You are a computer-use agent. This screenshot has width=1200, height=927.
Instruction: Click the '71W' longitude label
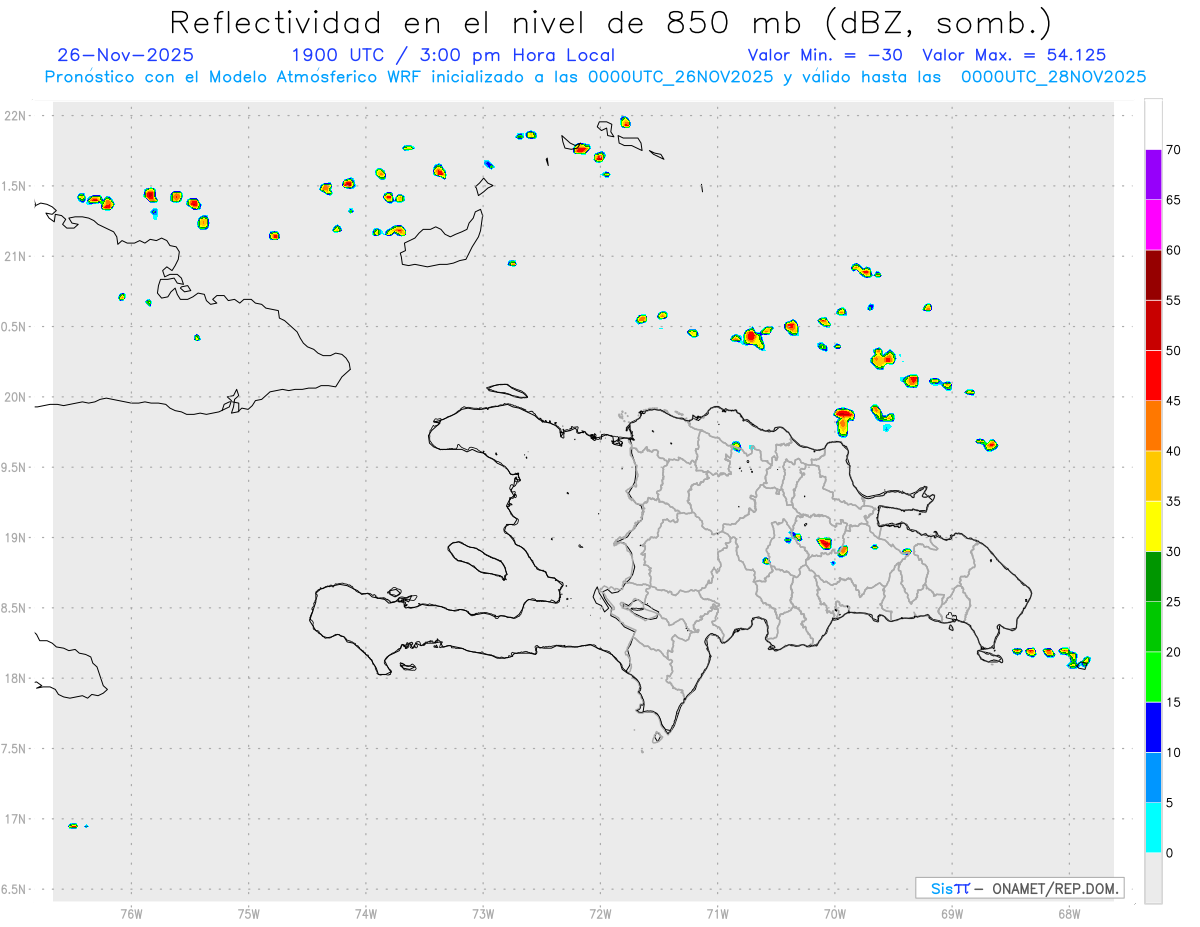pyautogui.click(x=718, y=913)
